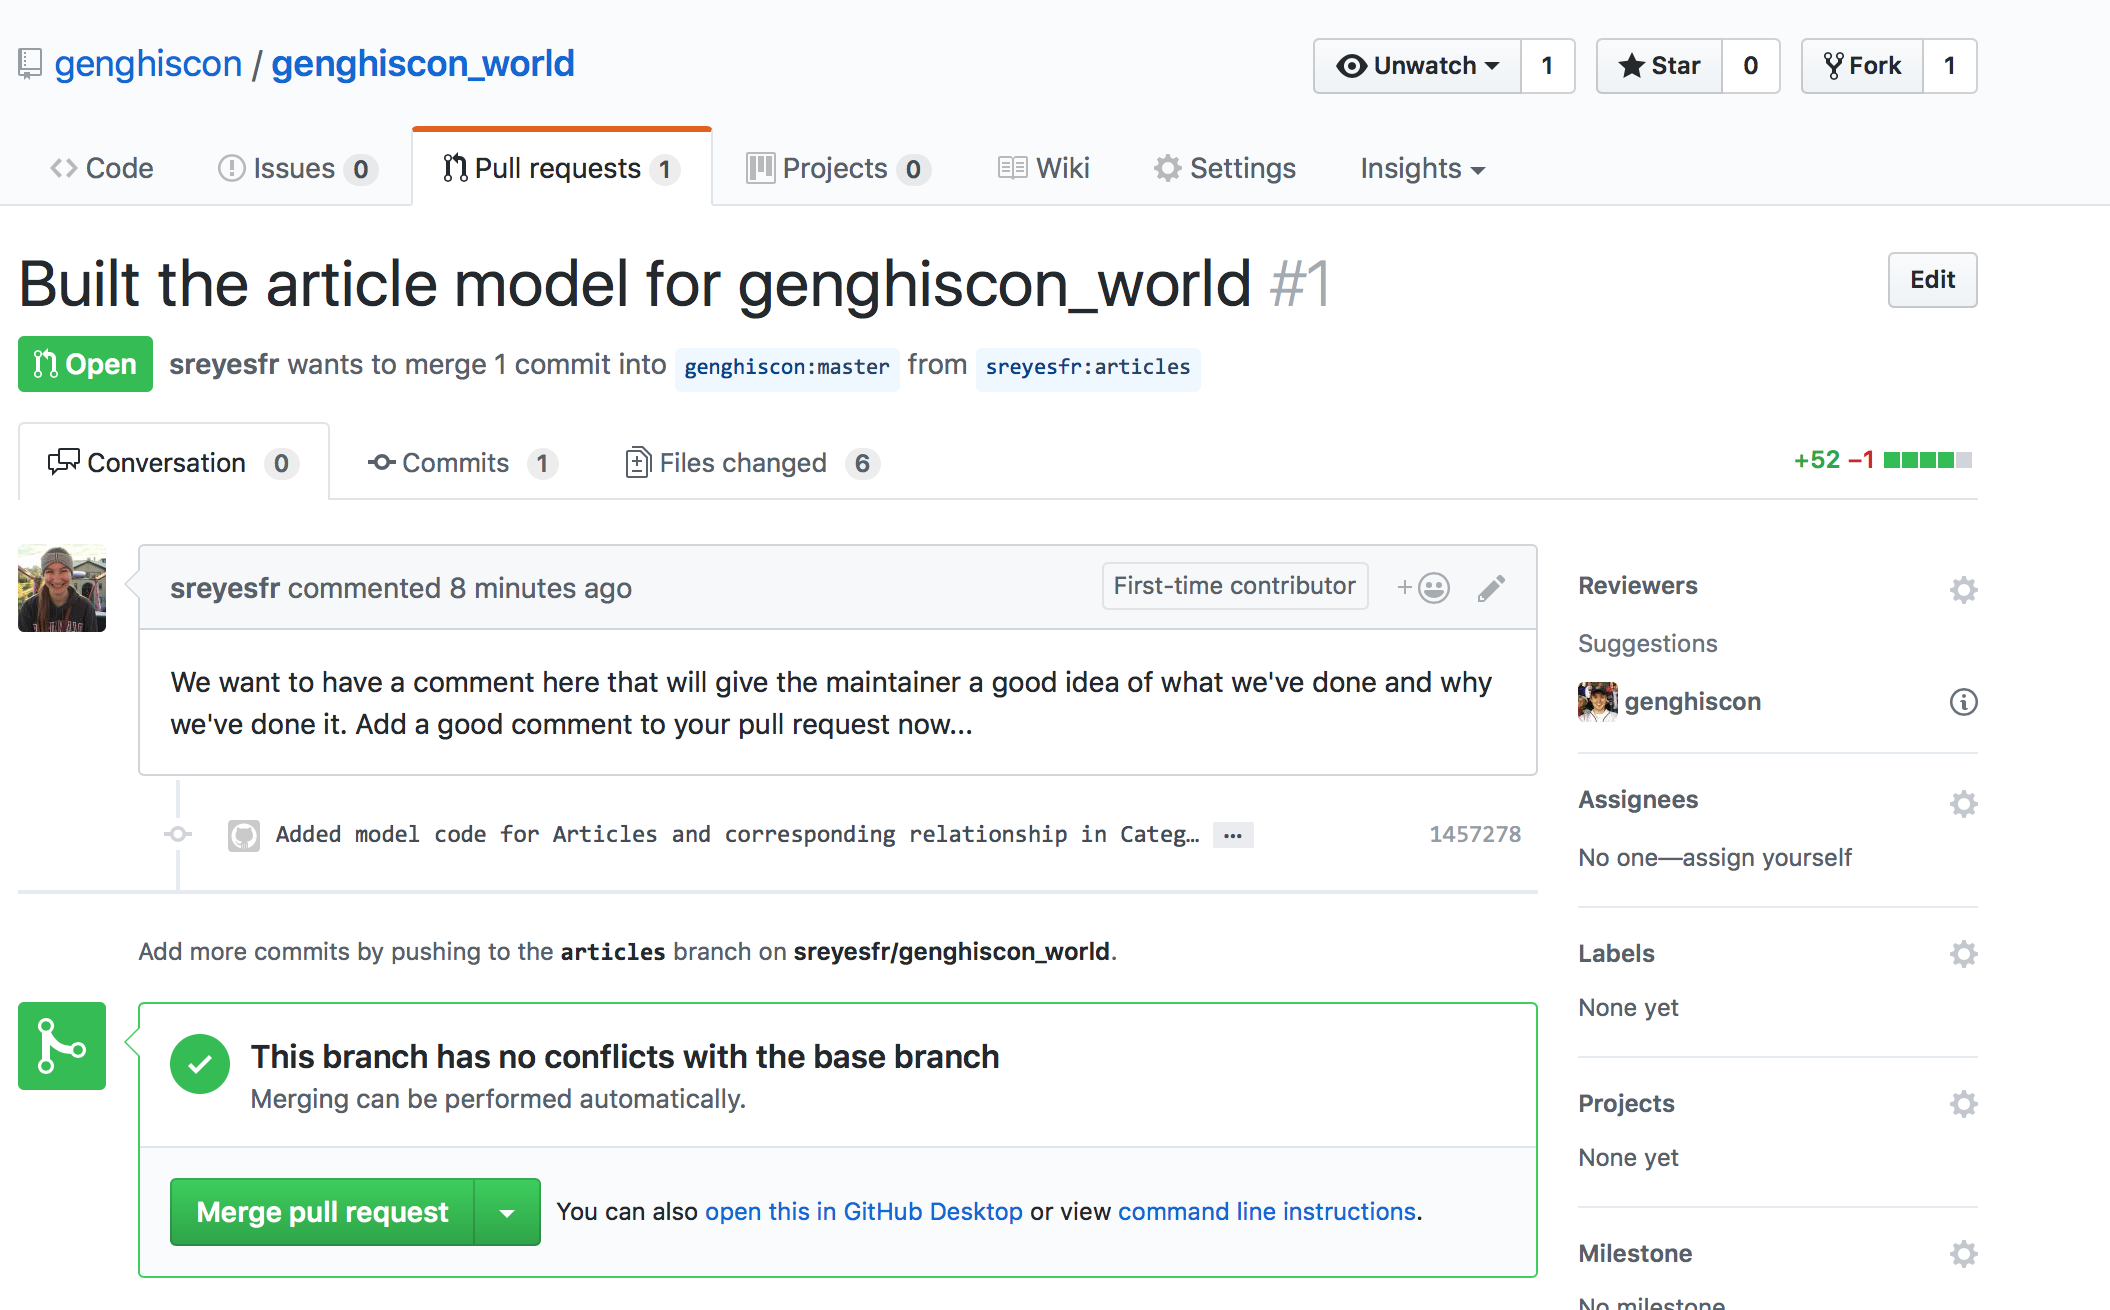
Task: Open the command line instructions link
Action: (1267, 1212)
